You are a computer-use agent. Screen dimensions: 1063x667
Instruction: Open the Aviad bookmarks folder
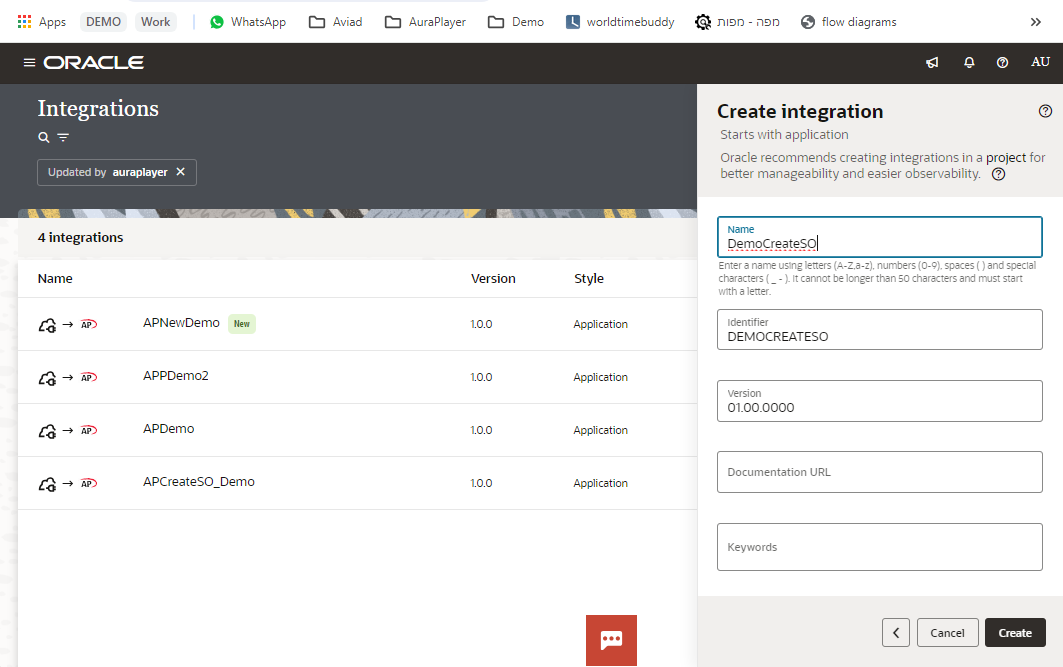click(x=336, y=22)
